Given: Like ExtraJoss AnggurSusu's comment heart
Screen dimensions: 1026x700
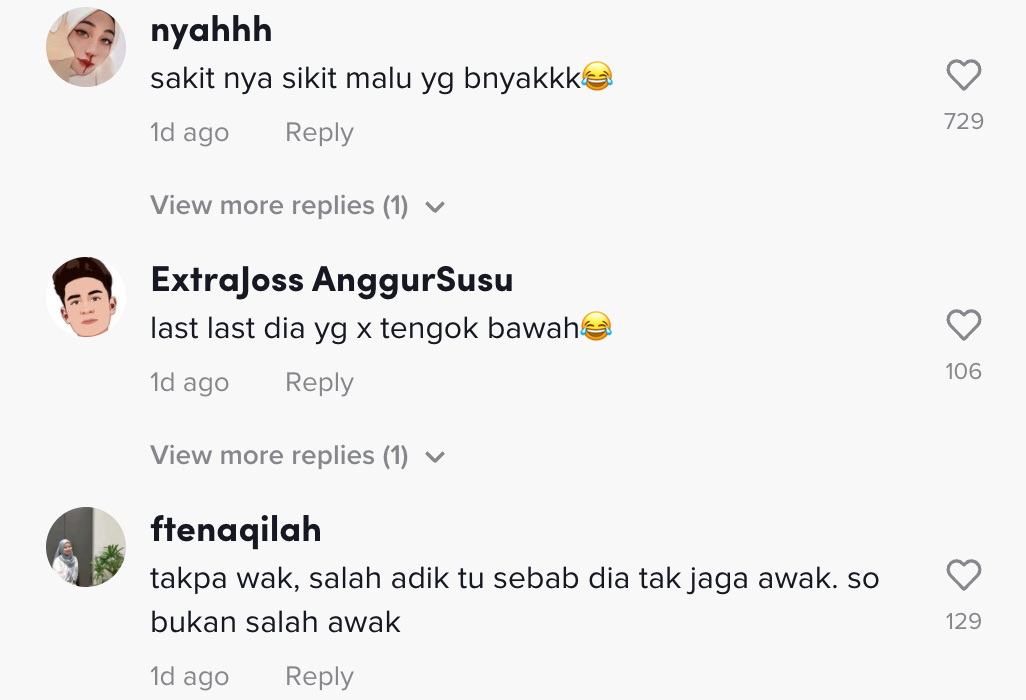Looking at the screenshot, I should pos(963,324).
